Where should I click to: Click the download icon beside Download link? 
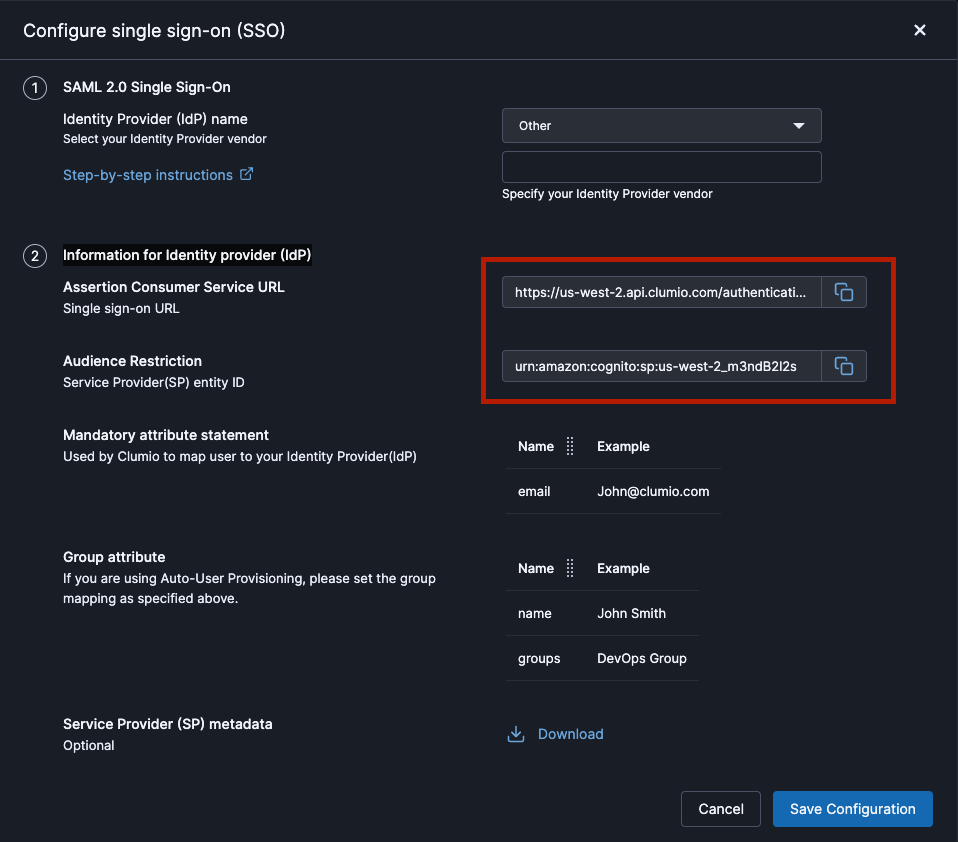pos(516,733)
